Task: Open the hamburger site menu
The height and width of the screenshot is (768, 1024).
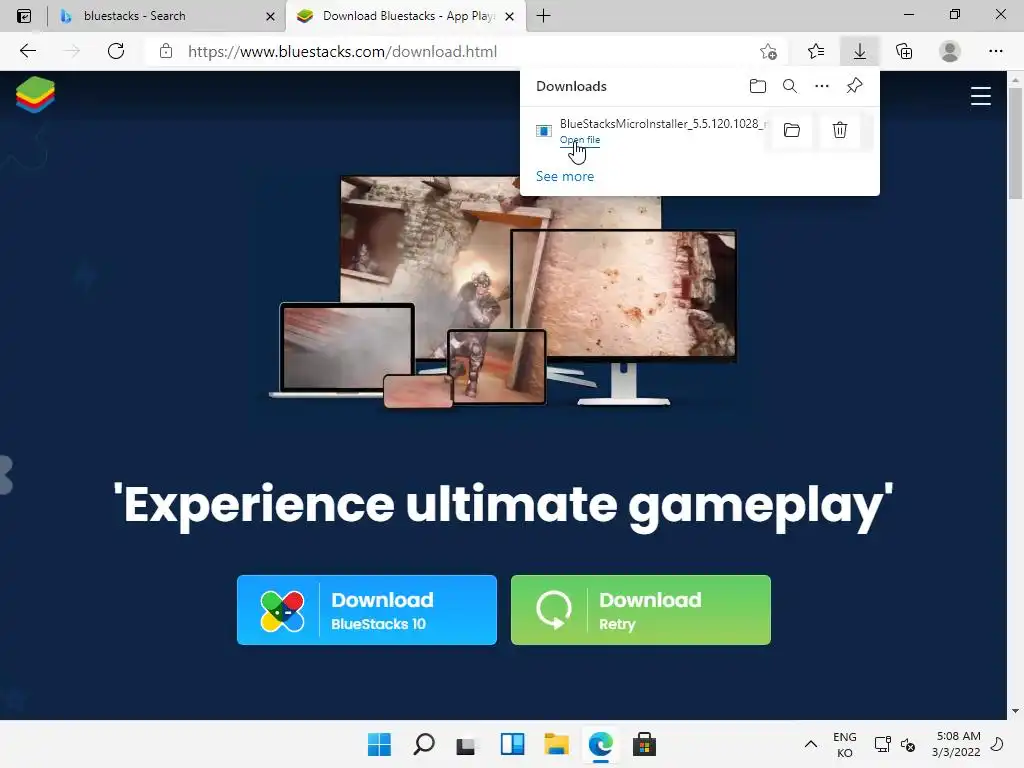Action: click(x=980, y=96)
